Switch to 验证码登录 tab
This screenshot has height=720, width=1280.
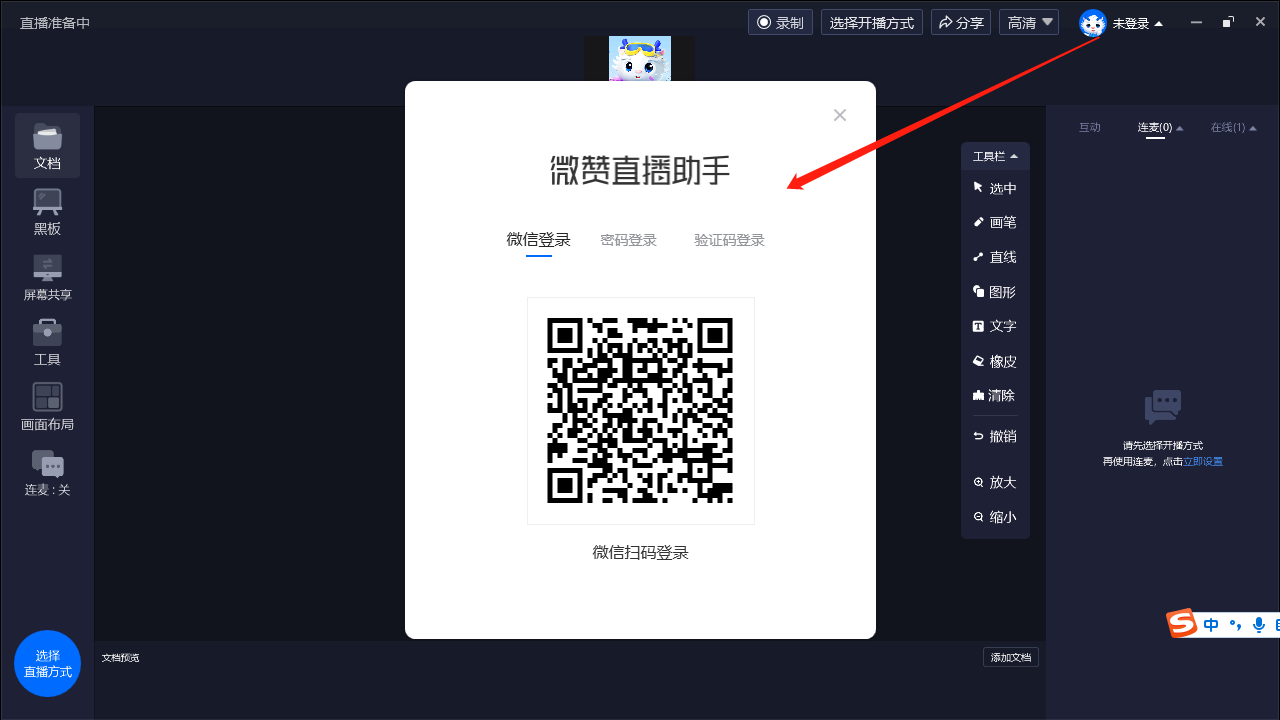pos(730,240)
